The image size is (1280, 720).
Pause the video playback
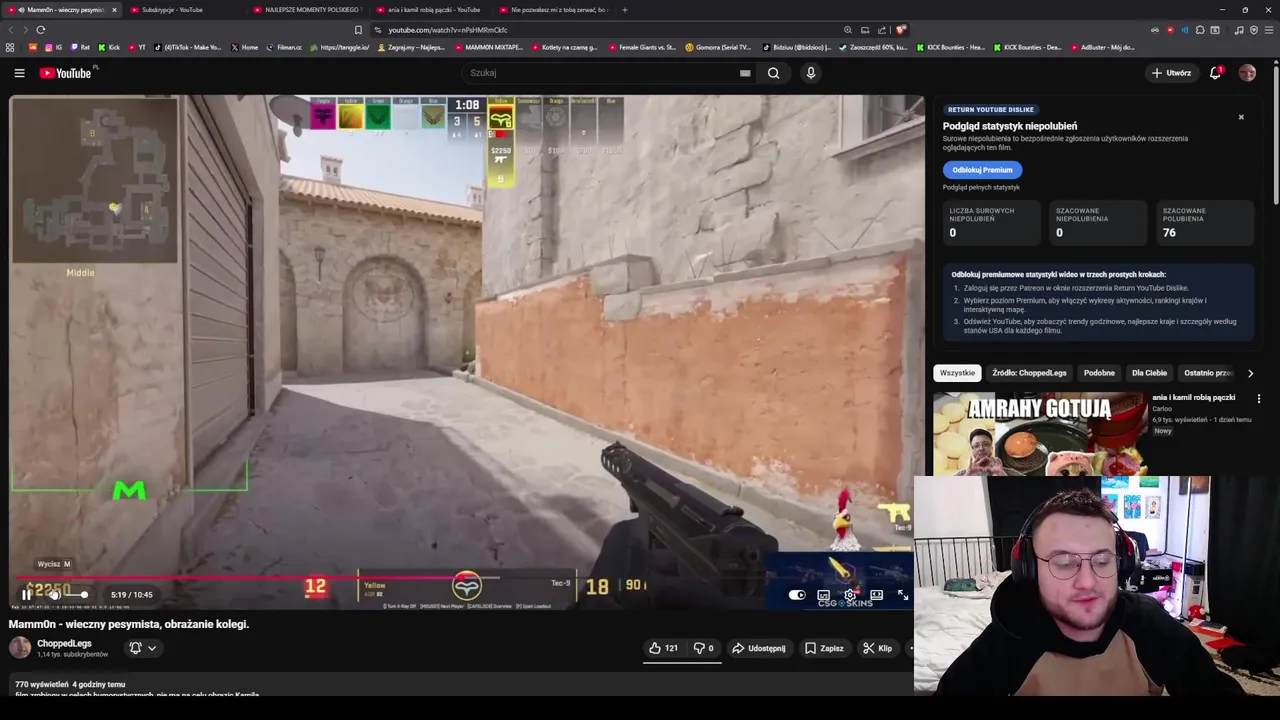pyautogui.click(x=26, y=595)
